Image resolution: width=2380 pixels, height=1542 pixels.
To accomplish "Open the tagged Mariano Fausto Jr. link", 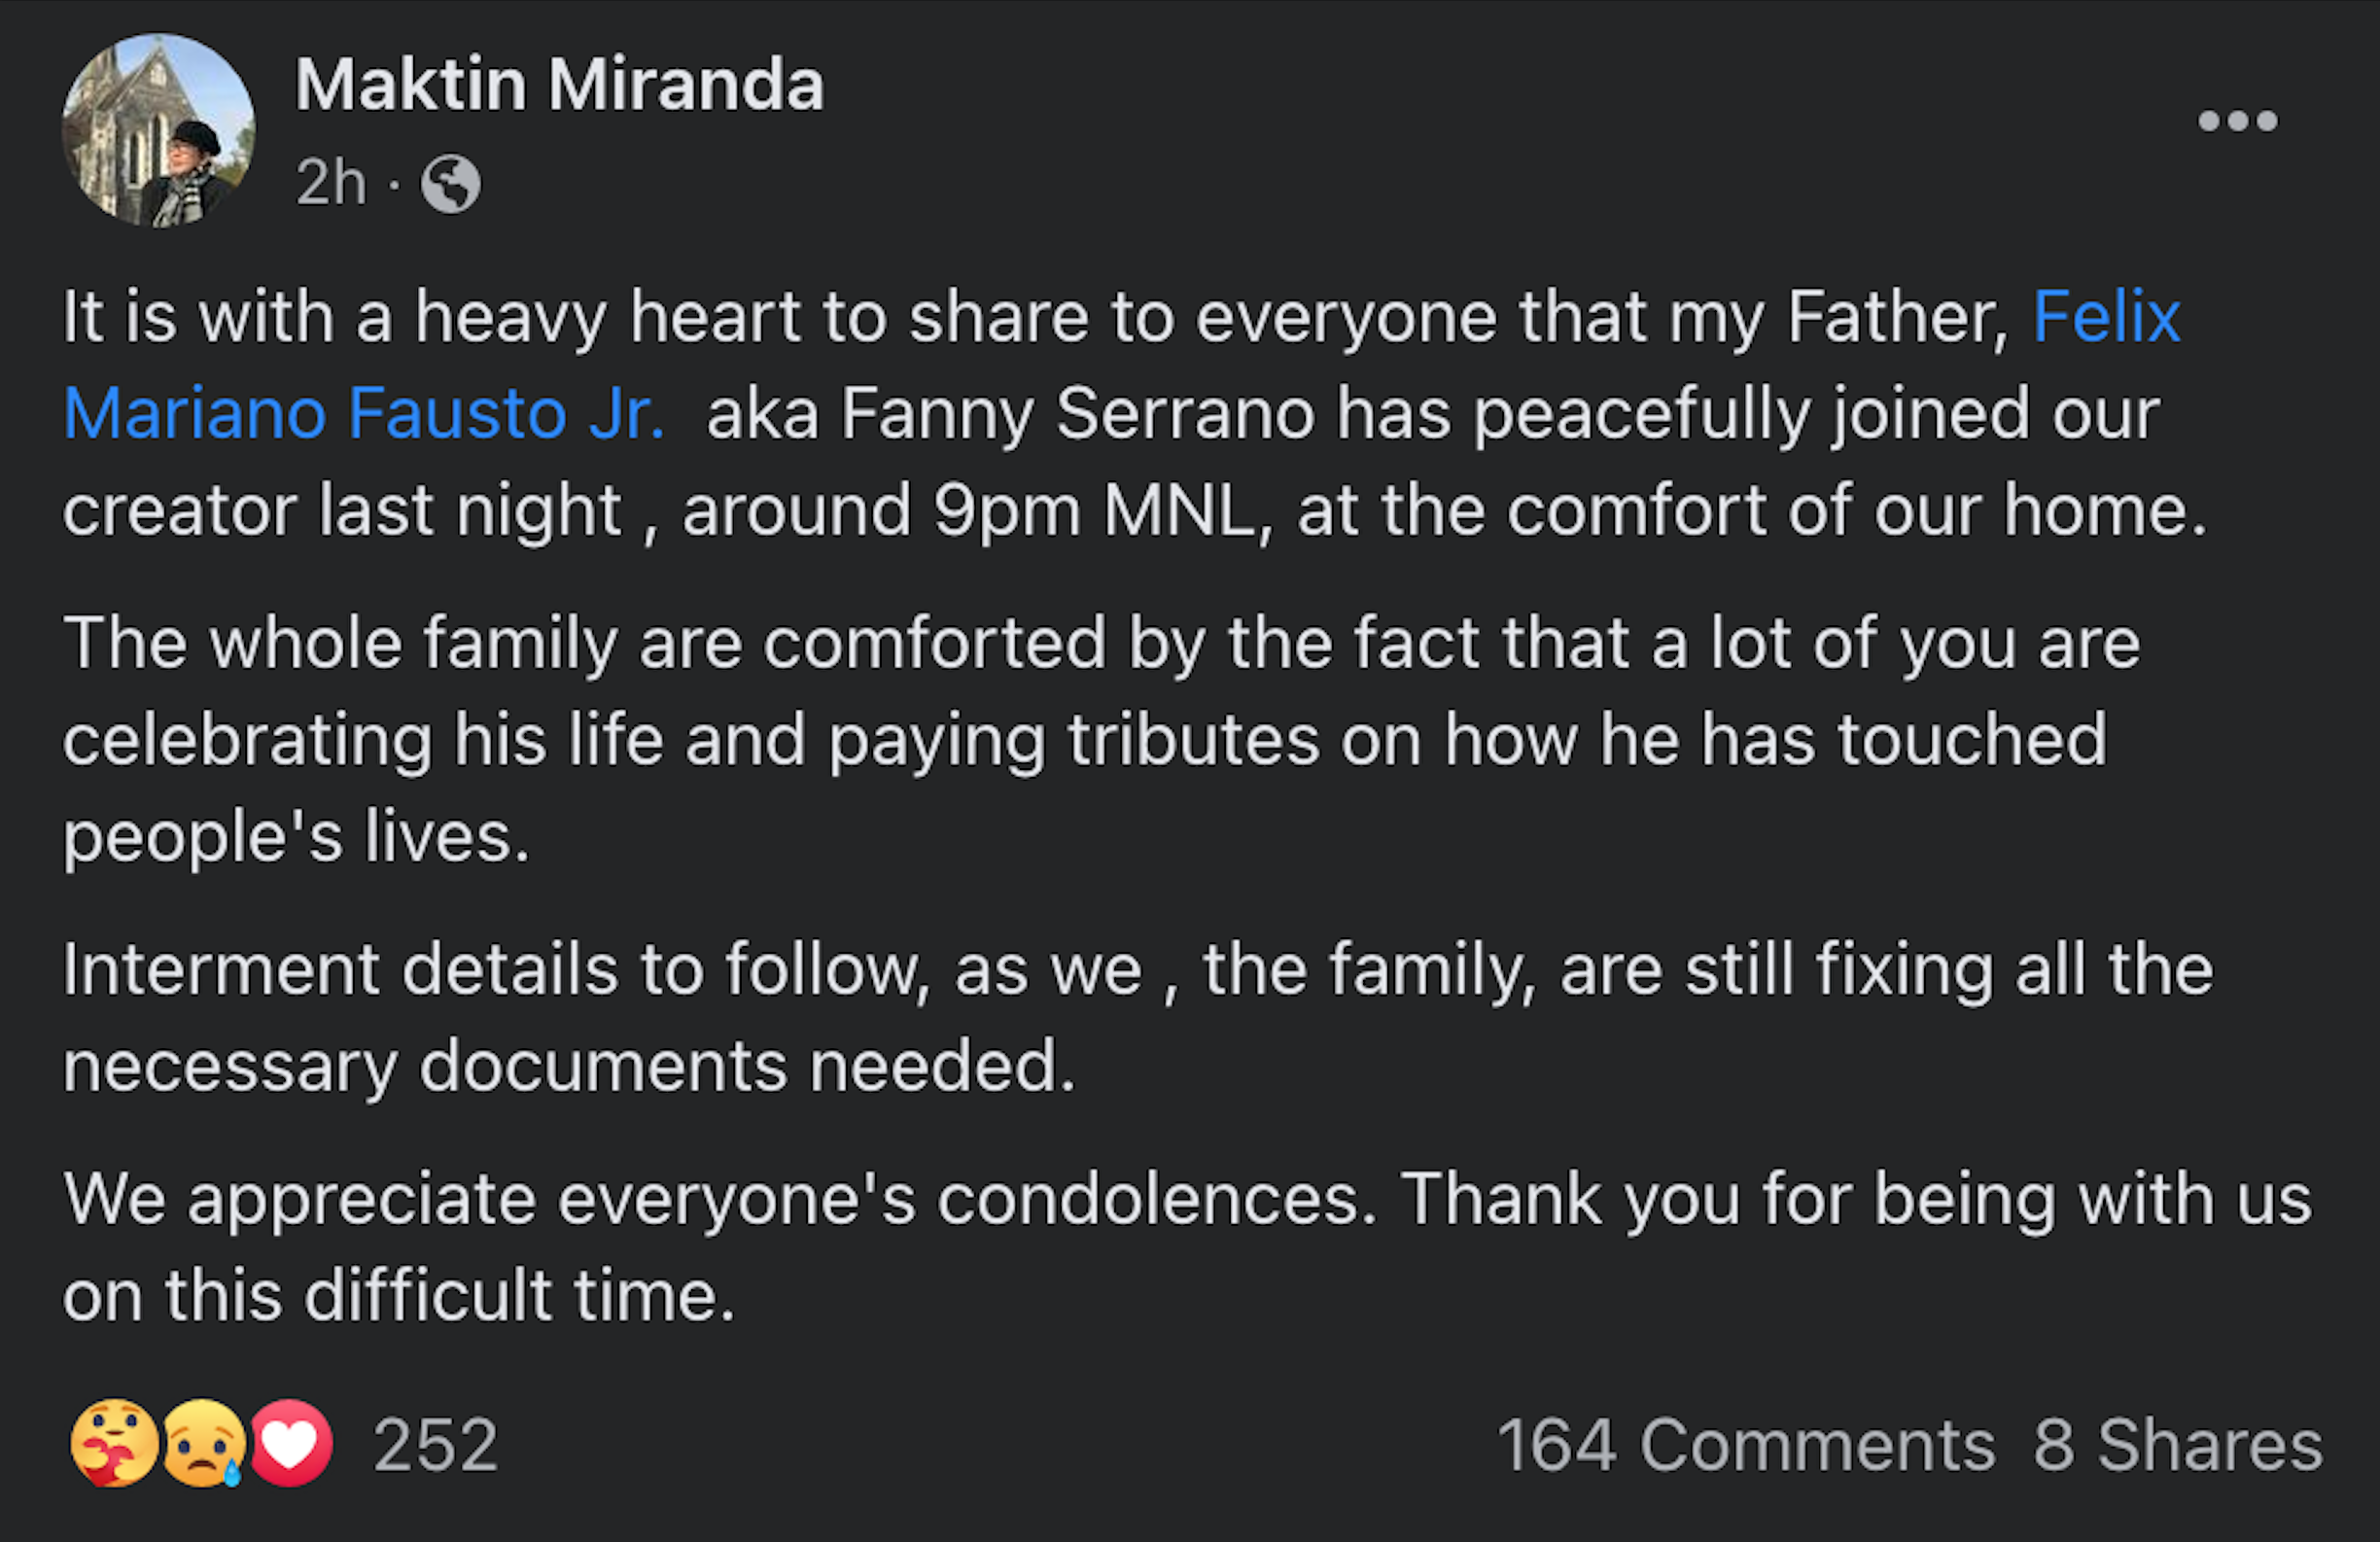I will [364, 413].
